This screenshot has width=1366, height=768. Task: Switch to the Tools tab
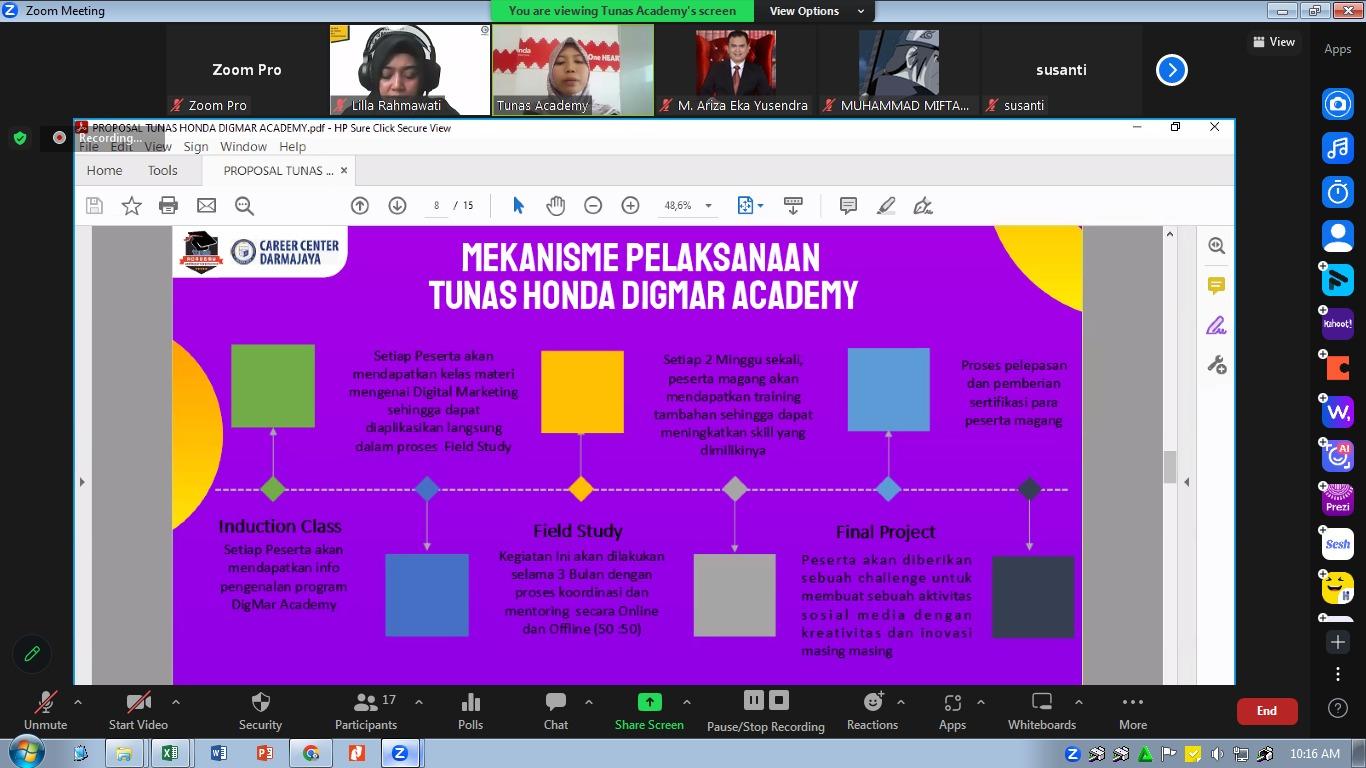tap(162, 170)
